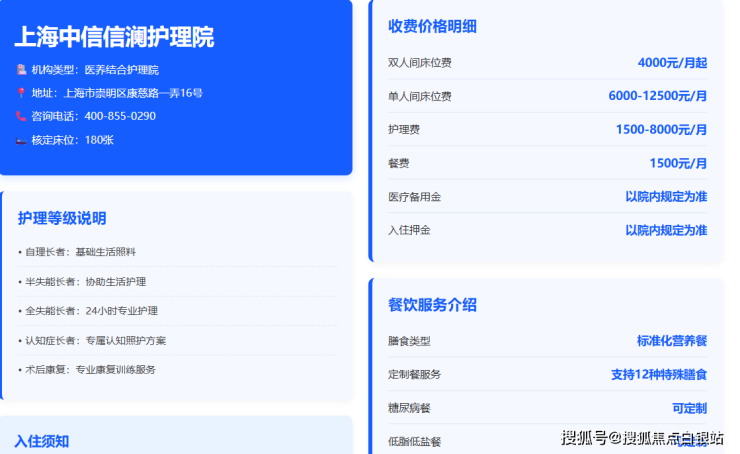This screenshot has height=454, width=740.
Task: Click the bed icon beside 核定床位
Action: point(21,140)
